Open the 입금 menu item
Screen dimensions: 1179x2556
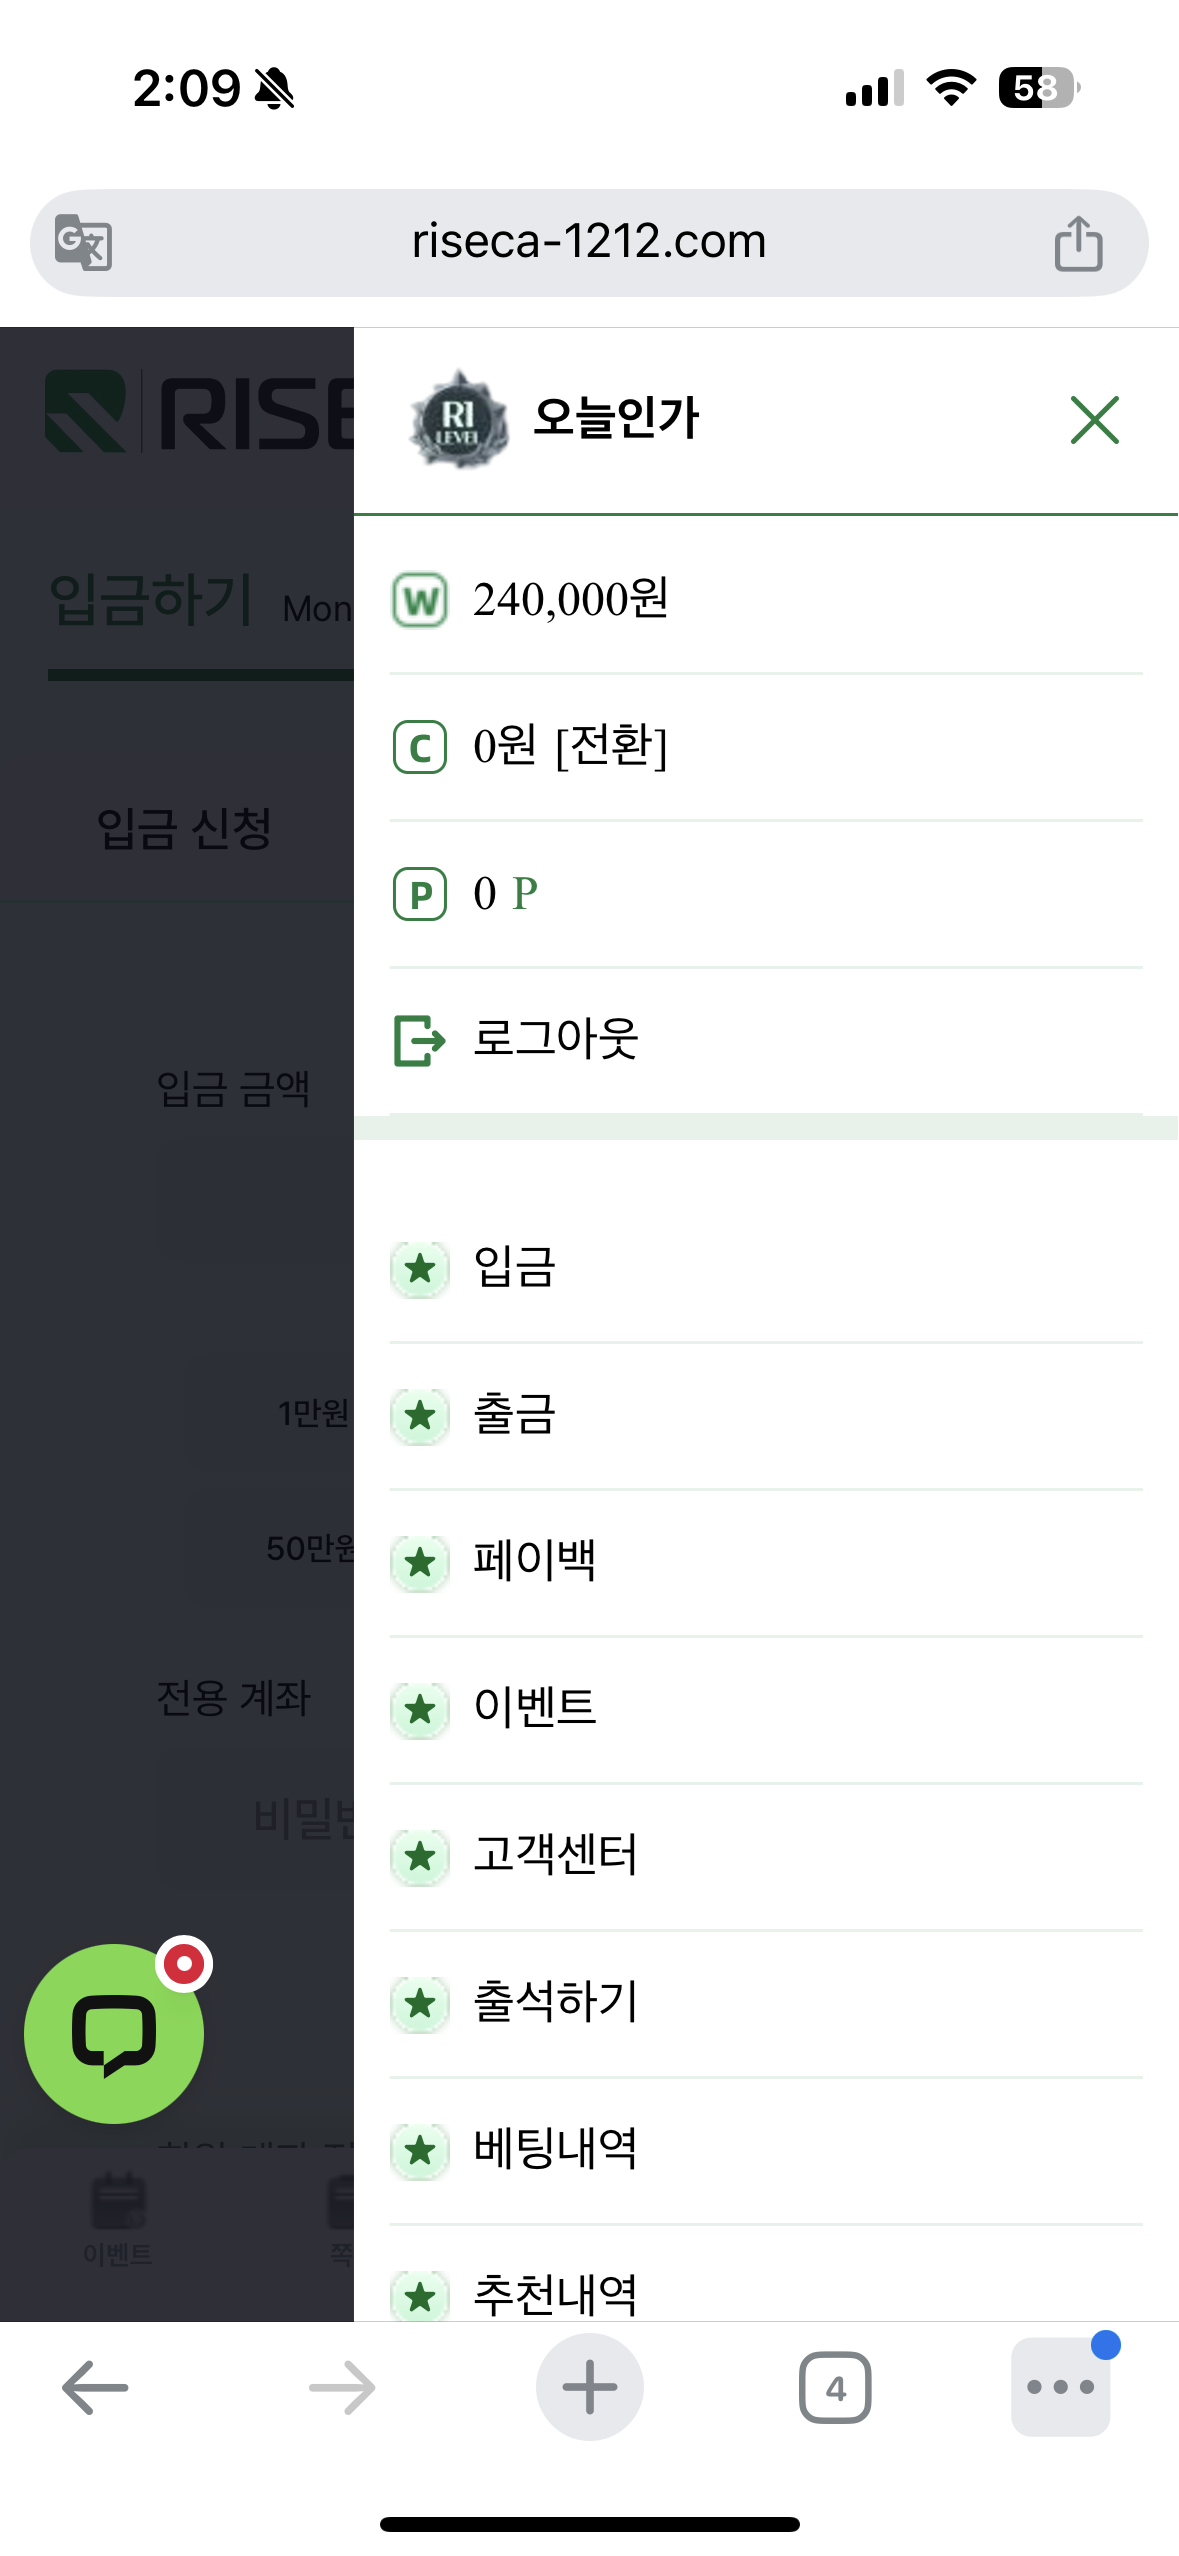click(x=766, y=1267)
